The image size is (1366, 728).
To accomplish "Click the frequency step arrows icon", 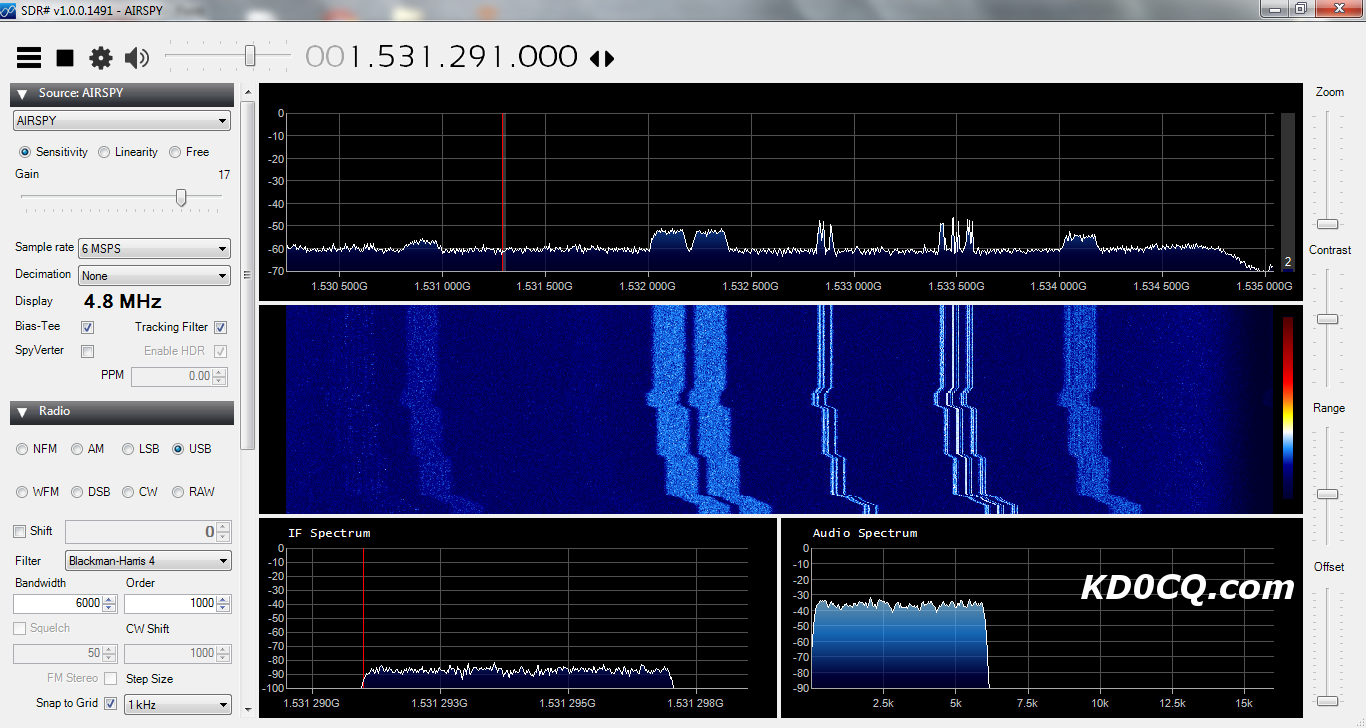I will pyautogui.click(x=602, y=58).
